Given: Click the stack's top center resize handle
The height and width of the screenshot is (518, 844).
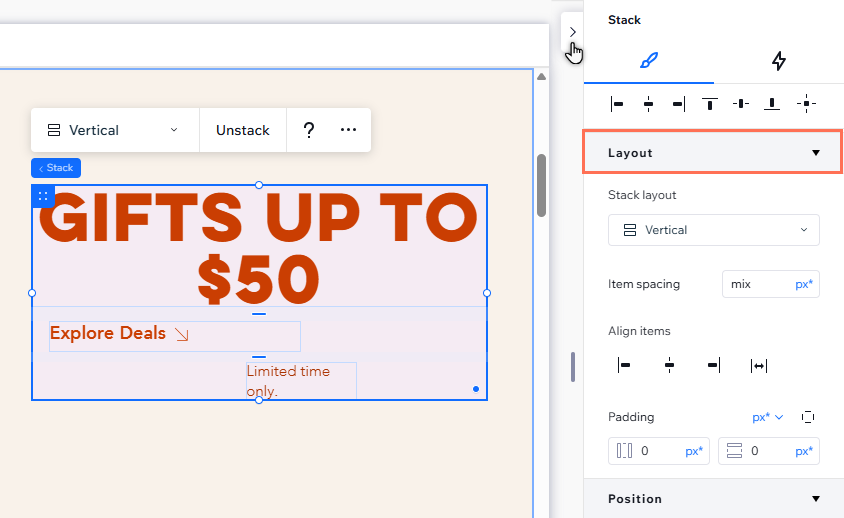Looking at the screenshot, I should coord(259,185).
